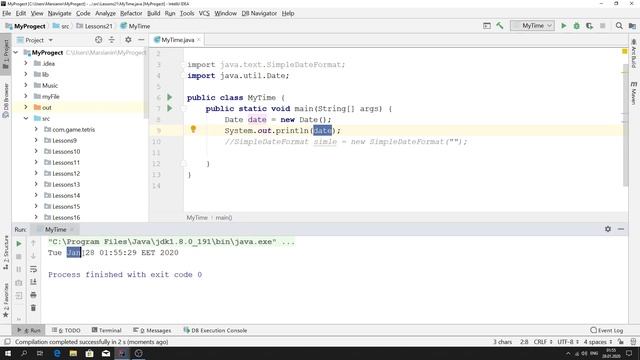Expand the out folder
Image resolution: width=640 pixels, height=360 pixels.
tap(26, 107)
